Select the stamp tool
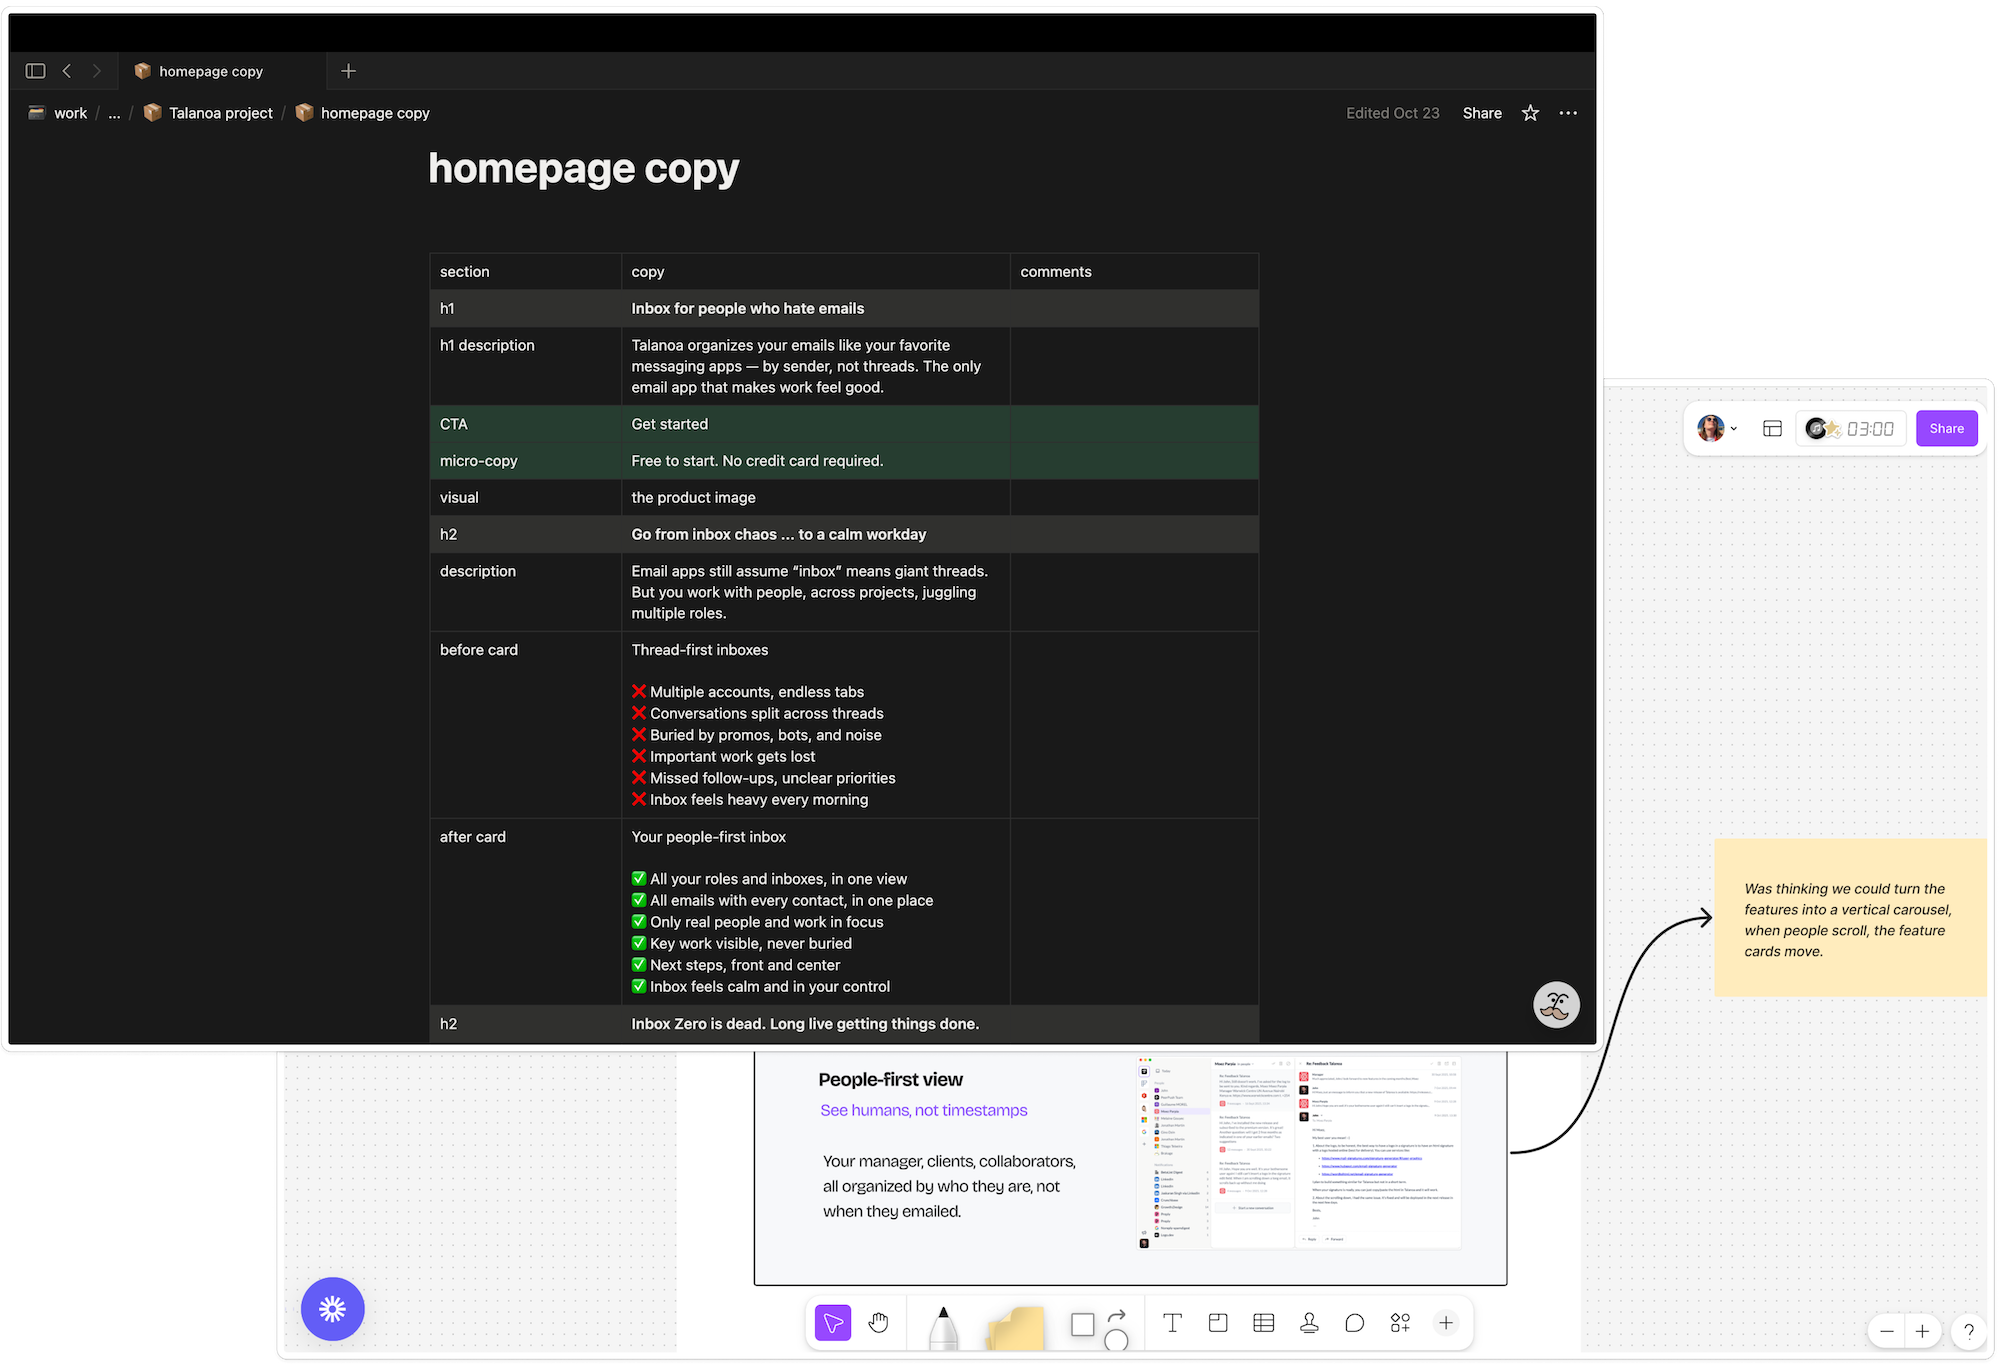Image resolution: width=2000 pixels, height=1364 pixels. point(1309,1324)
